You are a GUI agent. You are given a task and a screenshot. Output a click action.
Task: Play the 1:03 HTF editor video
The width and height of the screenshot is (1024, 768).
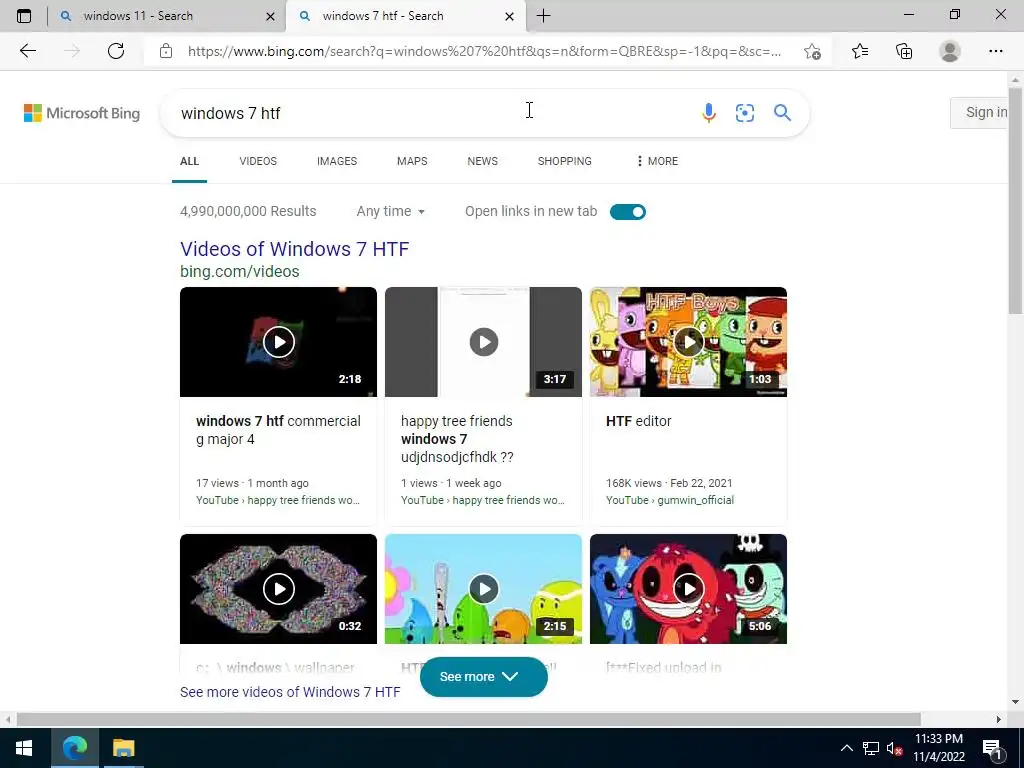click(688, 342)
